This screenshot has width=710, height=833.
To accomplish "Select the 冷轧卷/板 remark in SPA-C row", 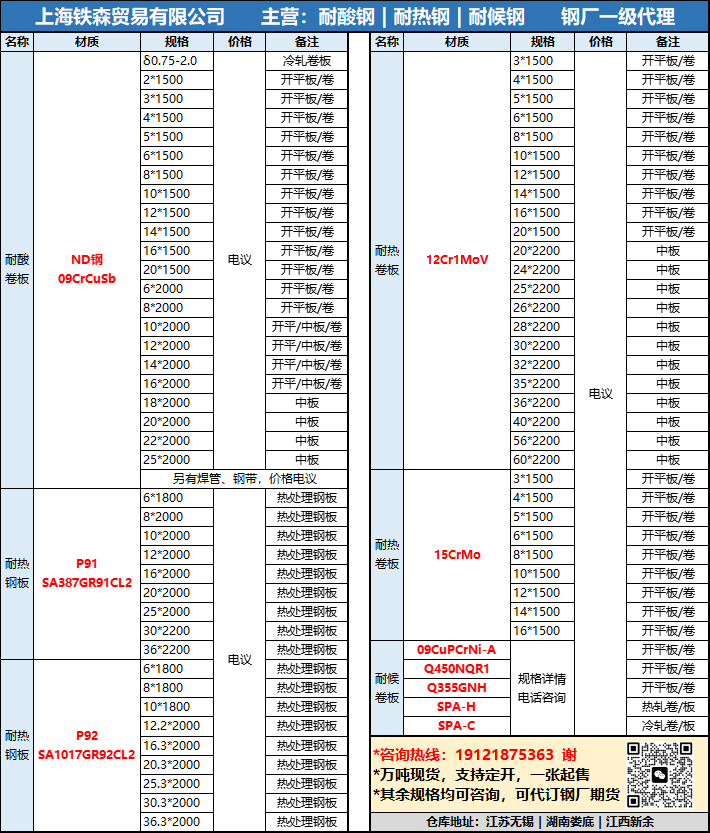I will [x=667, y=726].
